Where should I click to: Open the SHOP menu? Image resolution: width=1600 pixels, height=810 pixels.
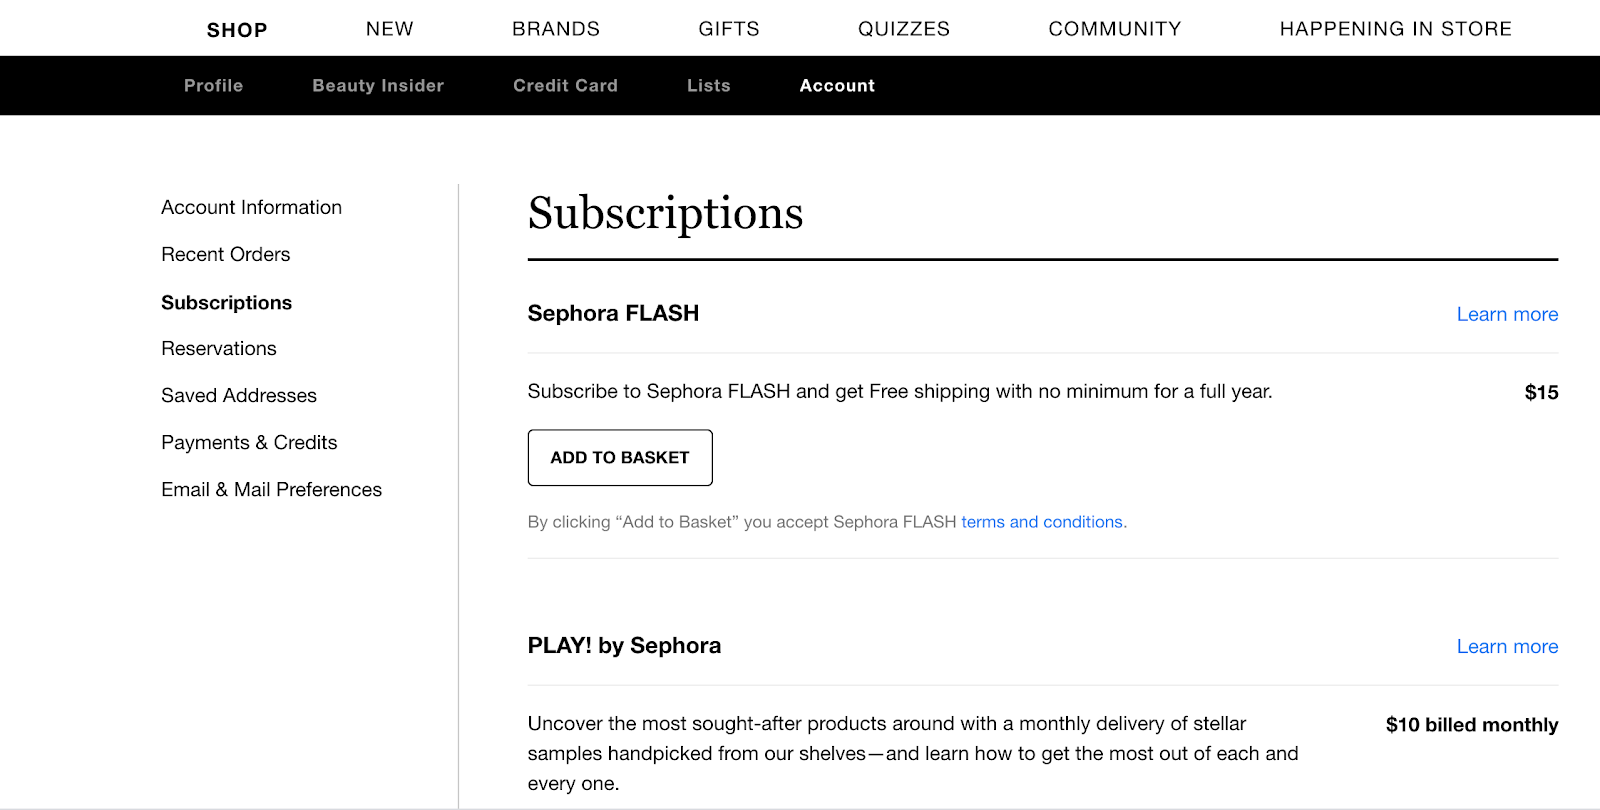pyautogui.click(x=237, y=30)
